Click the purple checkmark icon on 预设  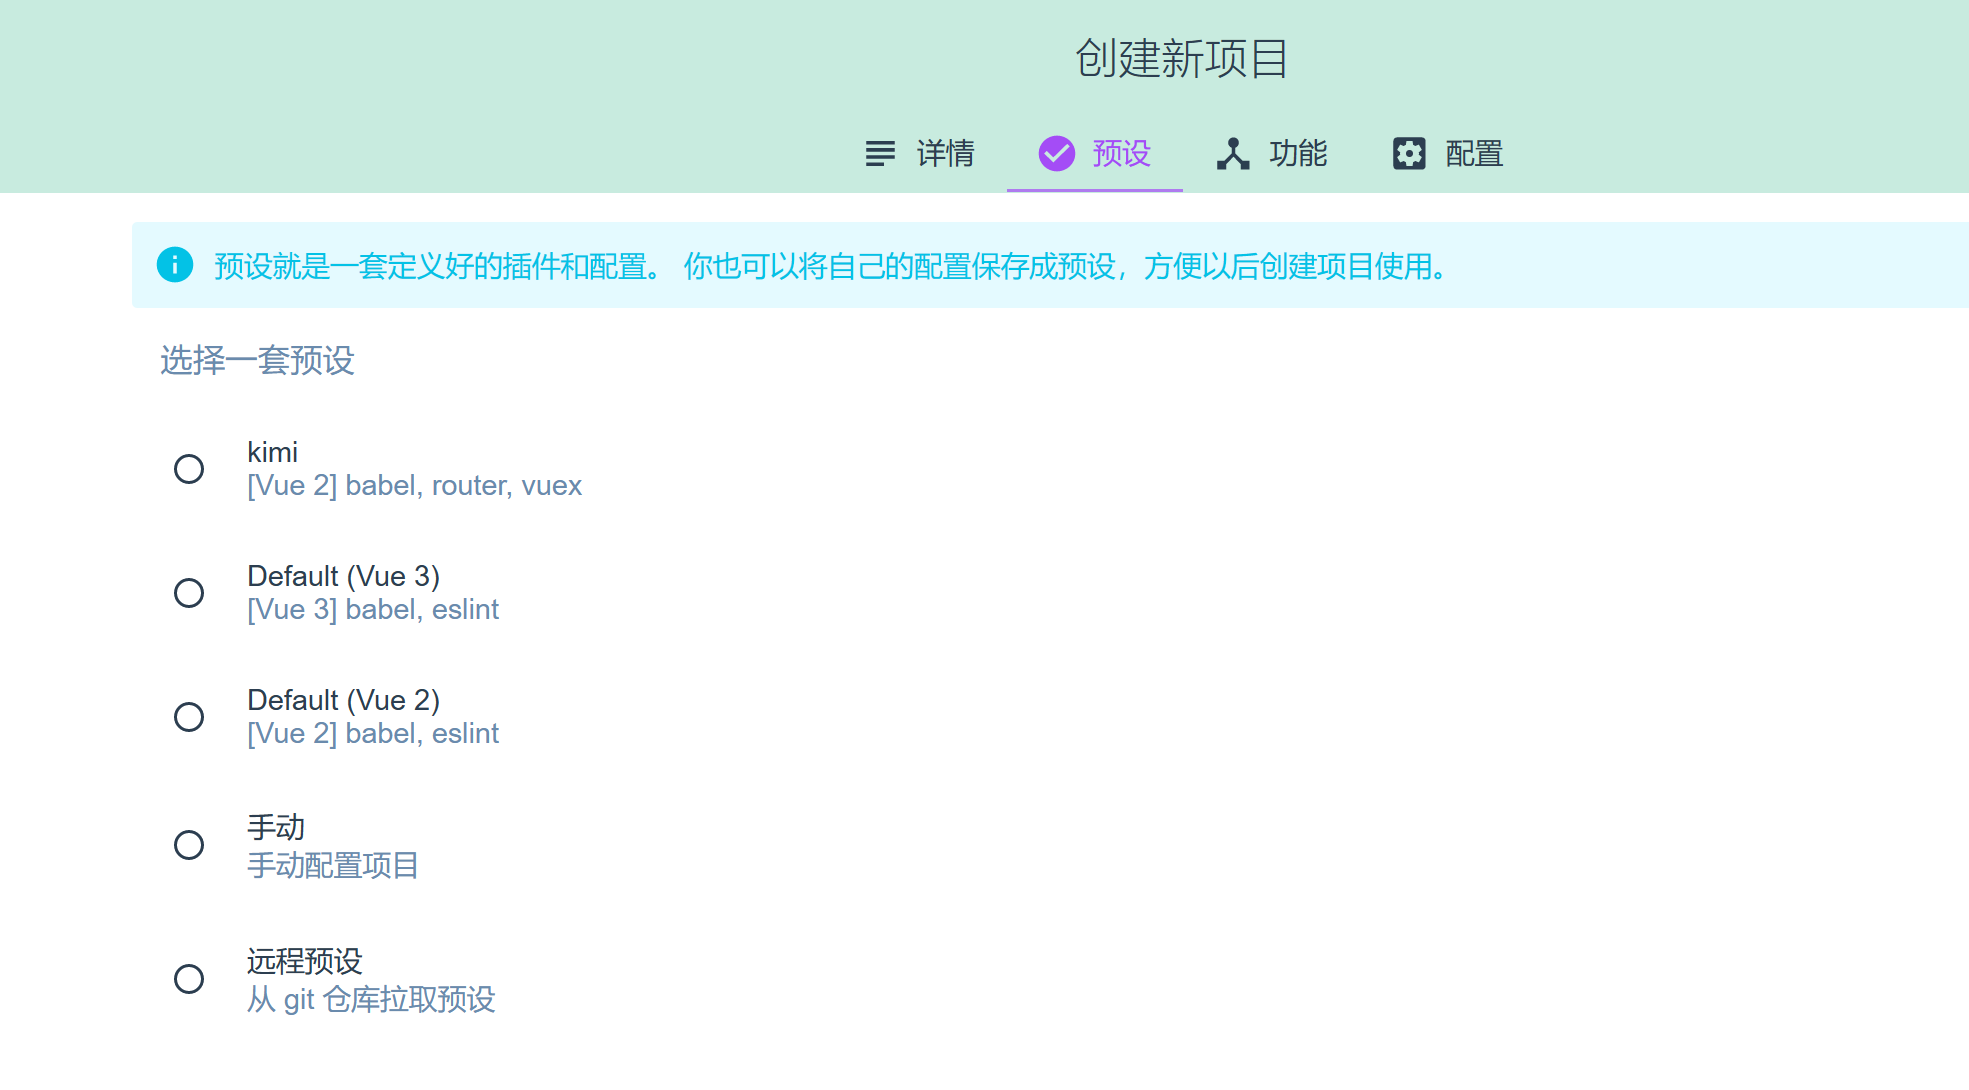[1056, 154]
